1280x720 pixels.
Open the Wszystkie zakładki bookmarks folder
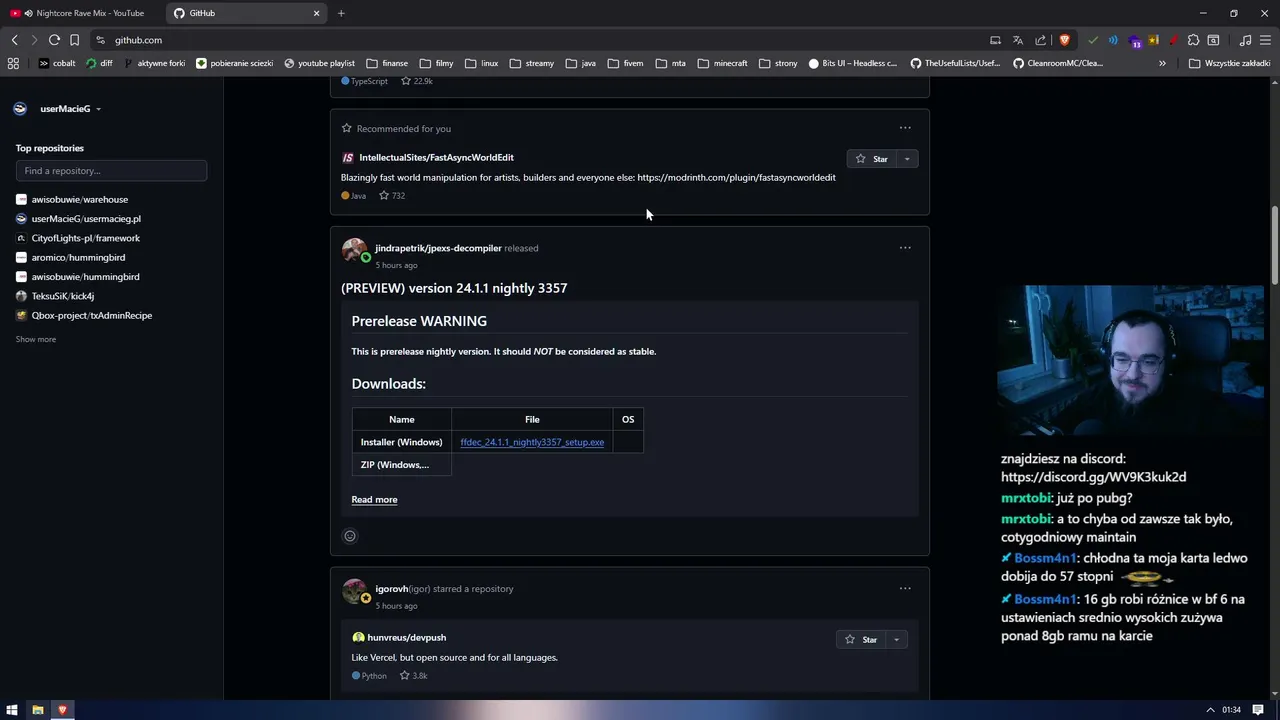[x=1230, y=63]
